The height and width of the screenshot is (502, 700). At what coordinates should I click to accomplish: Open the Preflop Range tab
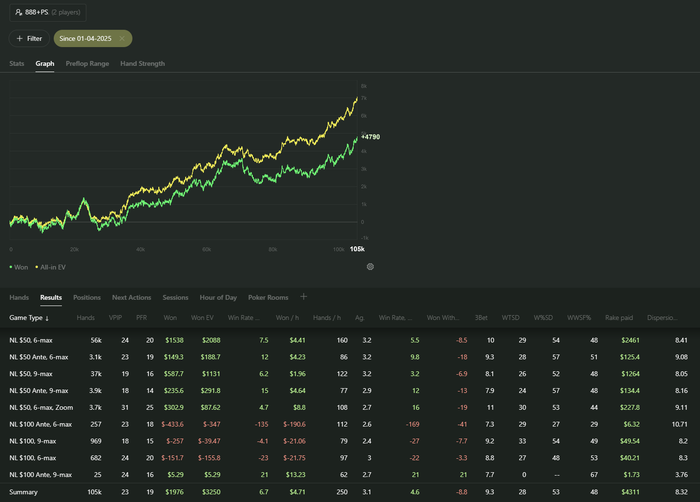coord(87,64)
